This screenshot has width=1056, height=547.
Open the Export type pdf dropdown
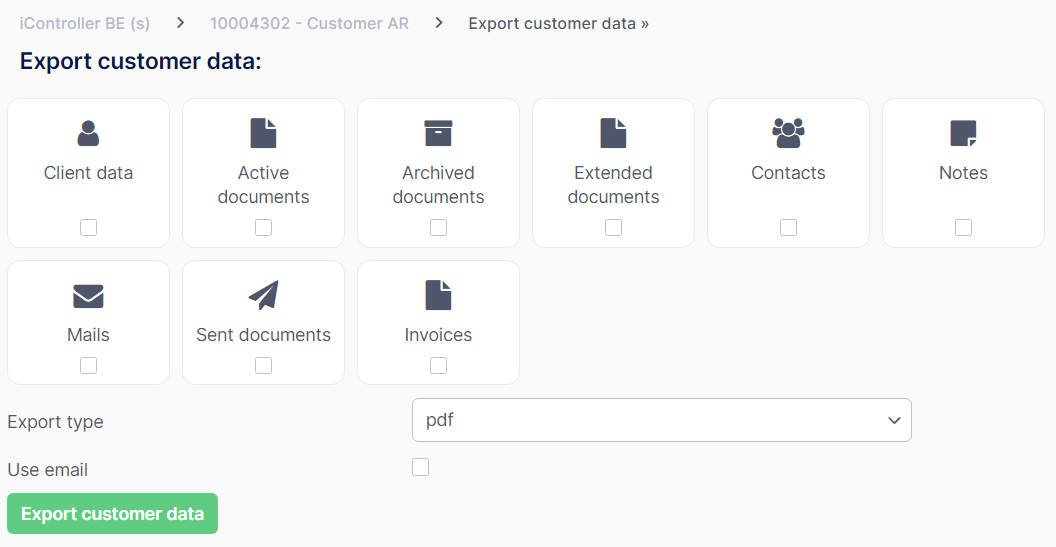click(x=661, y=420)
